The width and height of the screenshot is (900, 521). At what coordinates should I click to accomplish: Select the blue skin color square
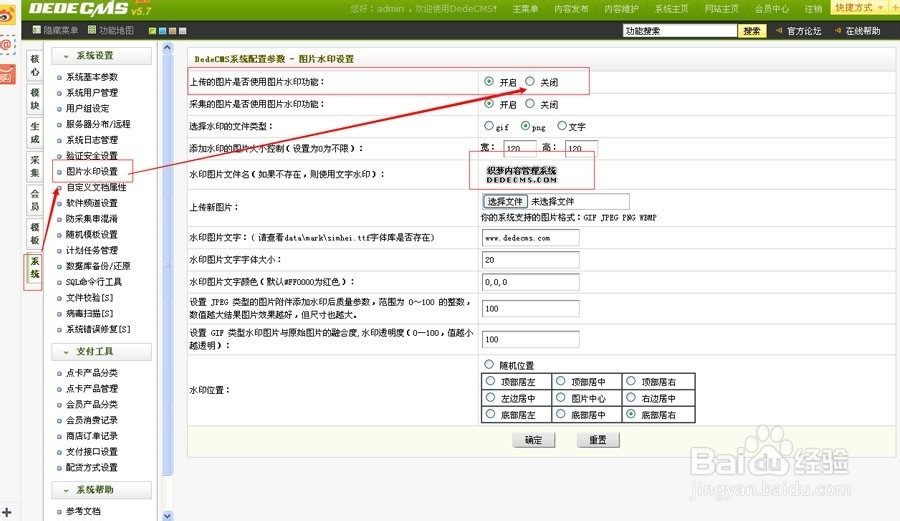coord(162,31)
